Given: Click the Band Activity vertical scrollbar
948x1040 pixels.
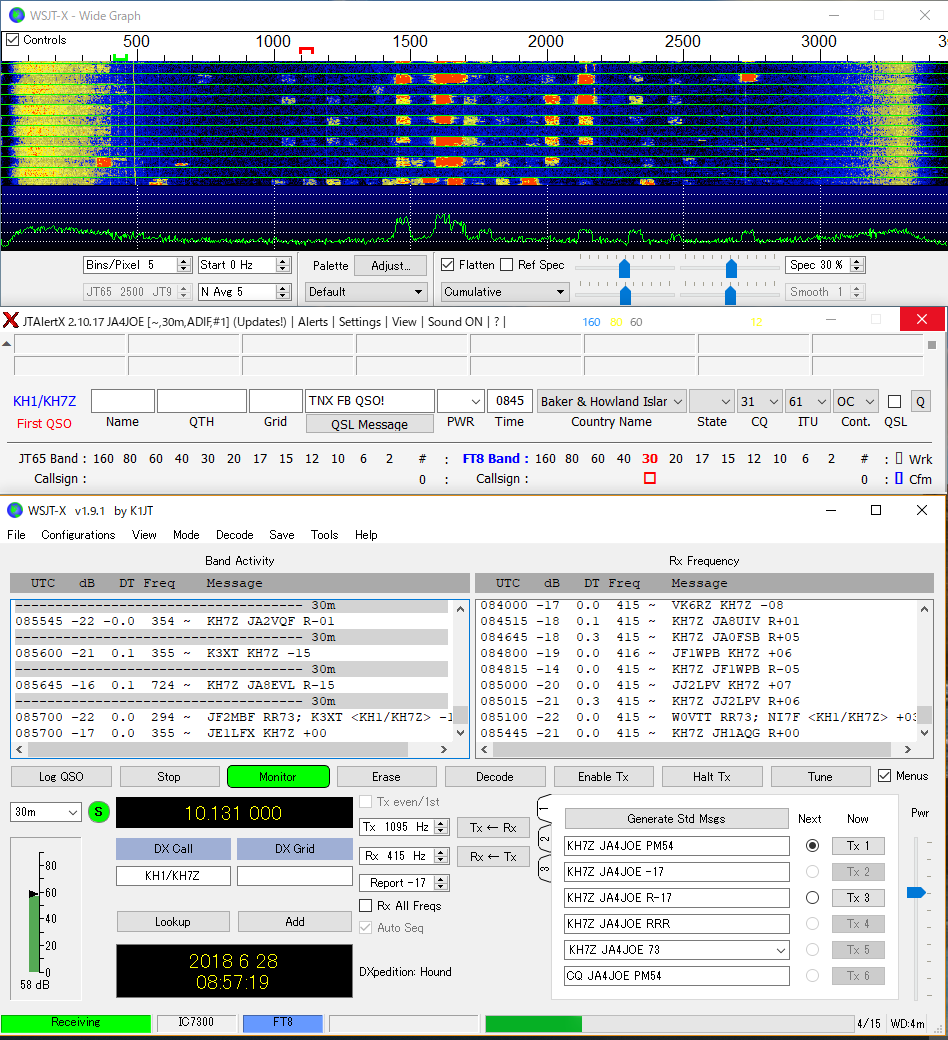Looking at the screenshot, I should pos(460,671).
